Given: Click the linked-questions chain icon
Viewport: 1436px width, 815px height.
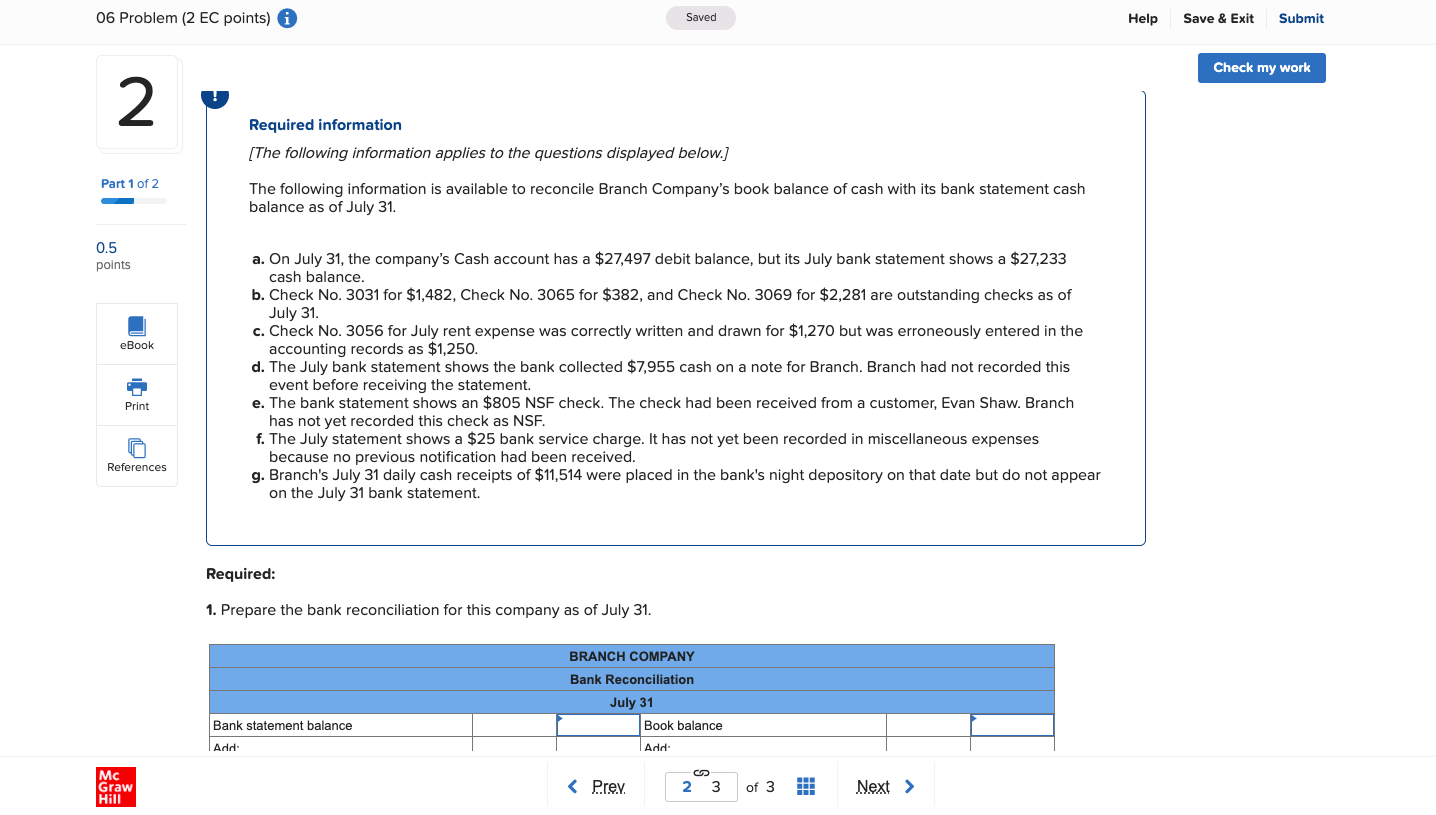Looking at the screenshot, I should [x=701, y=772].
